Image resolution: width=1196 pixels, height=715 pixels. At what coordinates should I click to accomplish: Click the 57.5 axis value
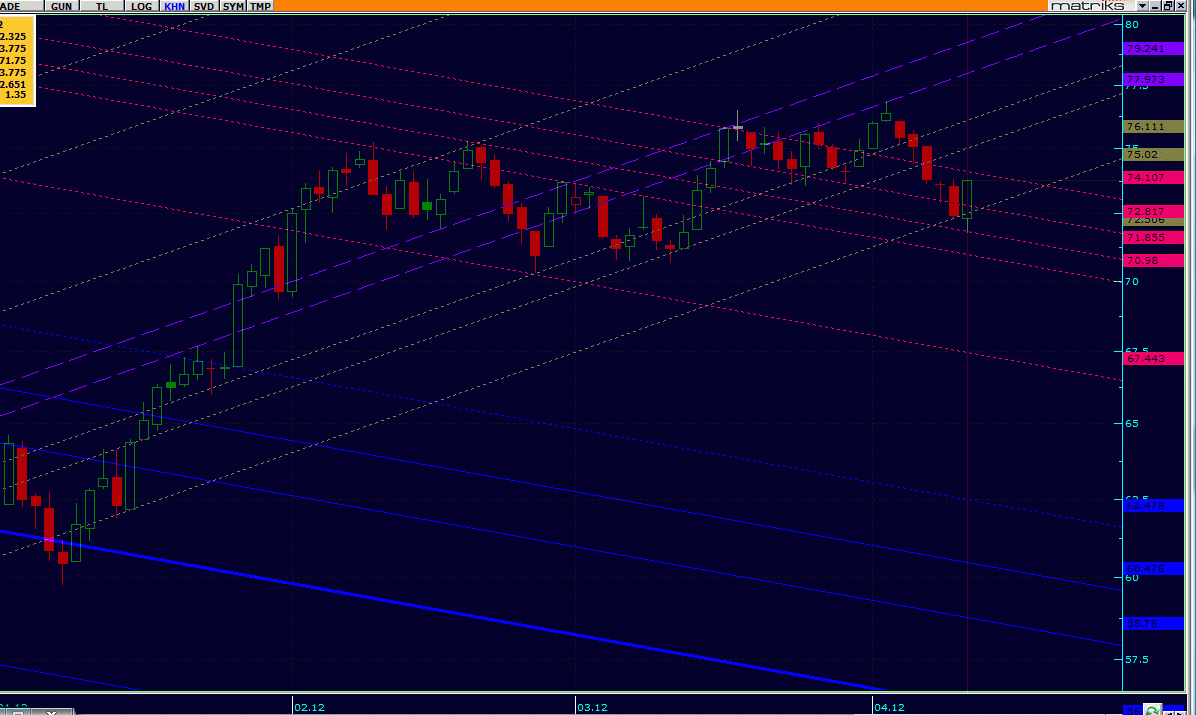[x=1137, y=659]
